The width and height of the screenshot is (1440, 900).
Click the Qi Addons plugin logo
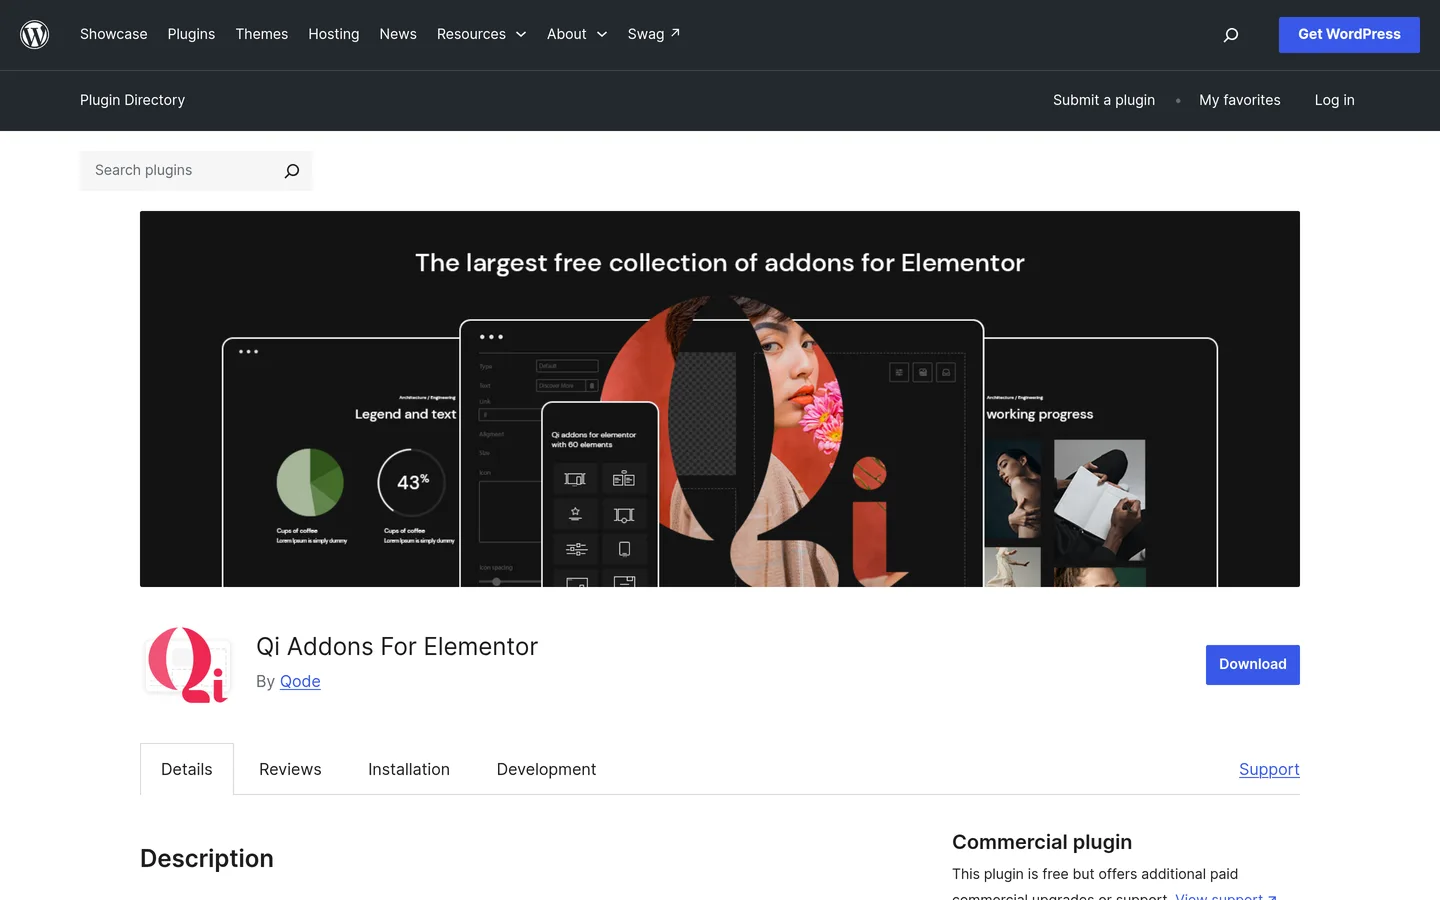pos(188,665)
